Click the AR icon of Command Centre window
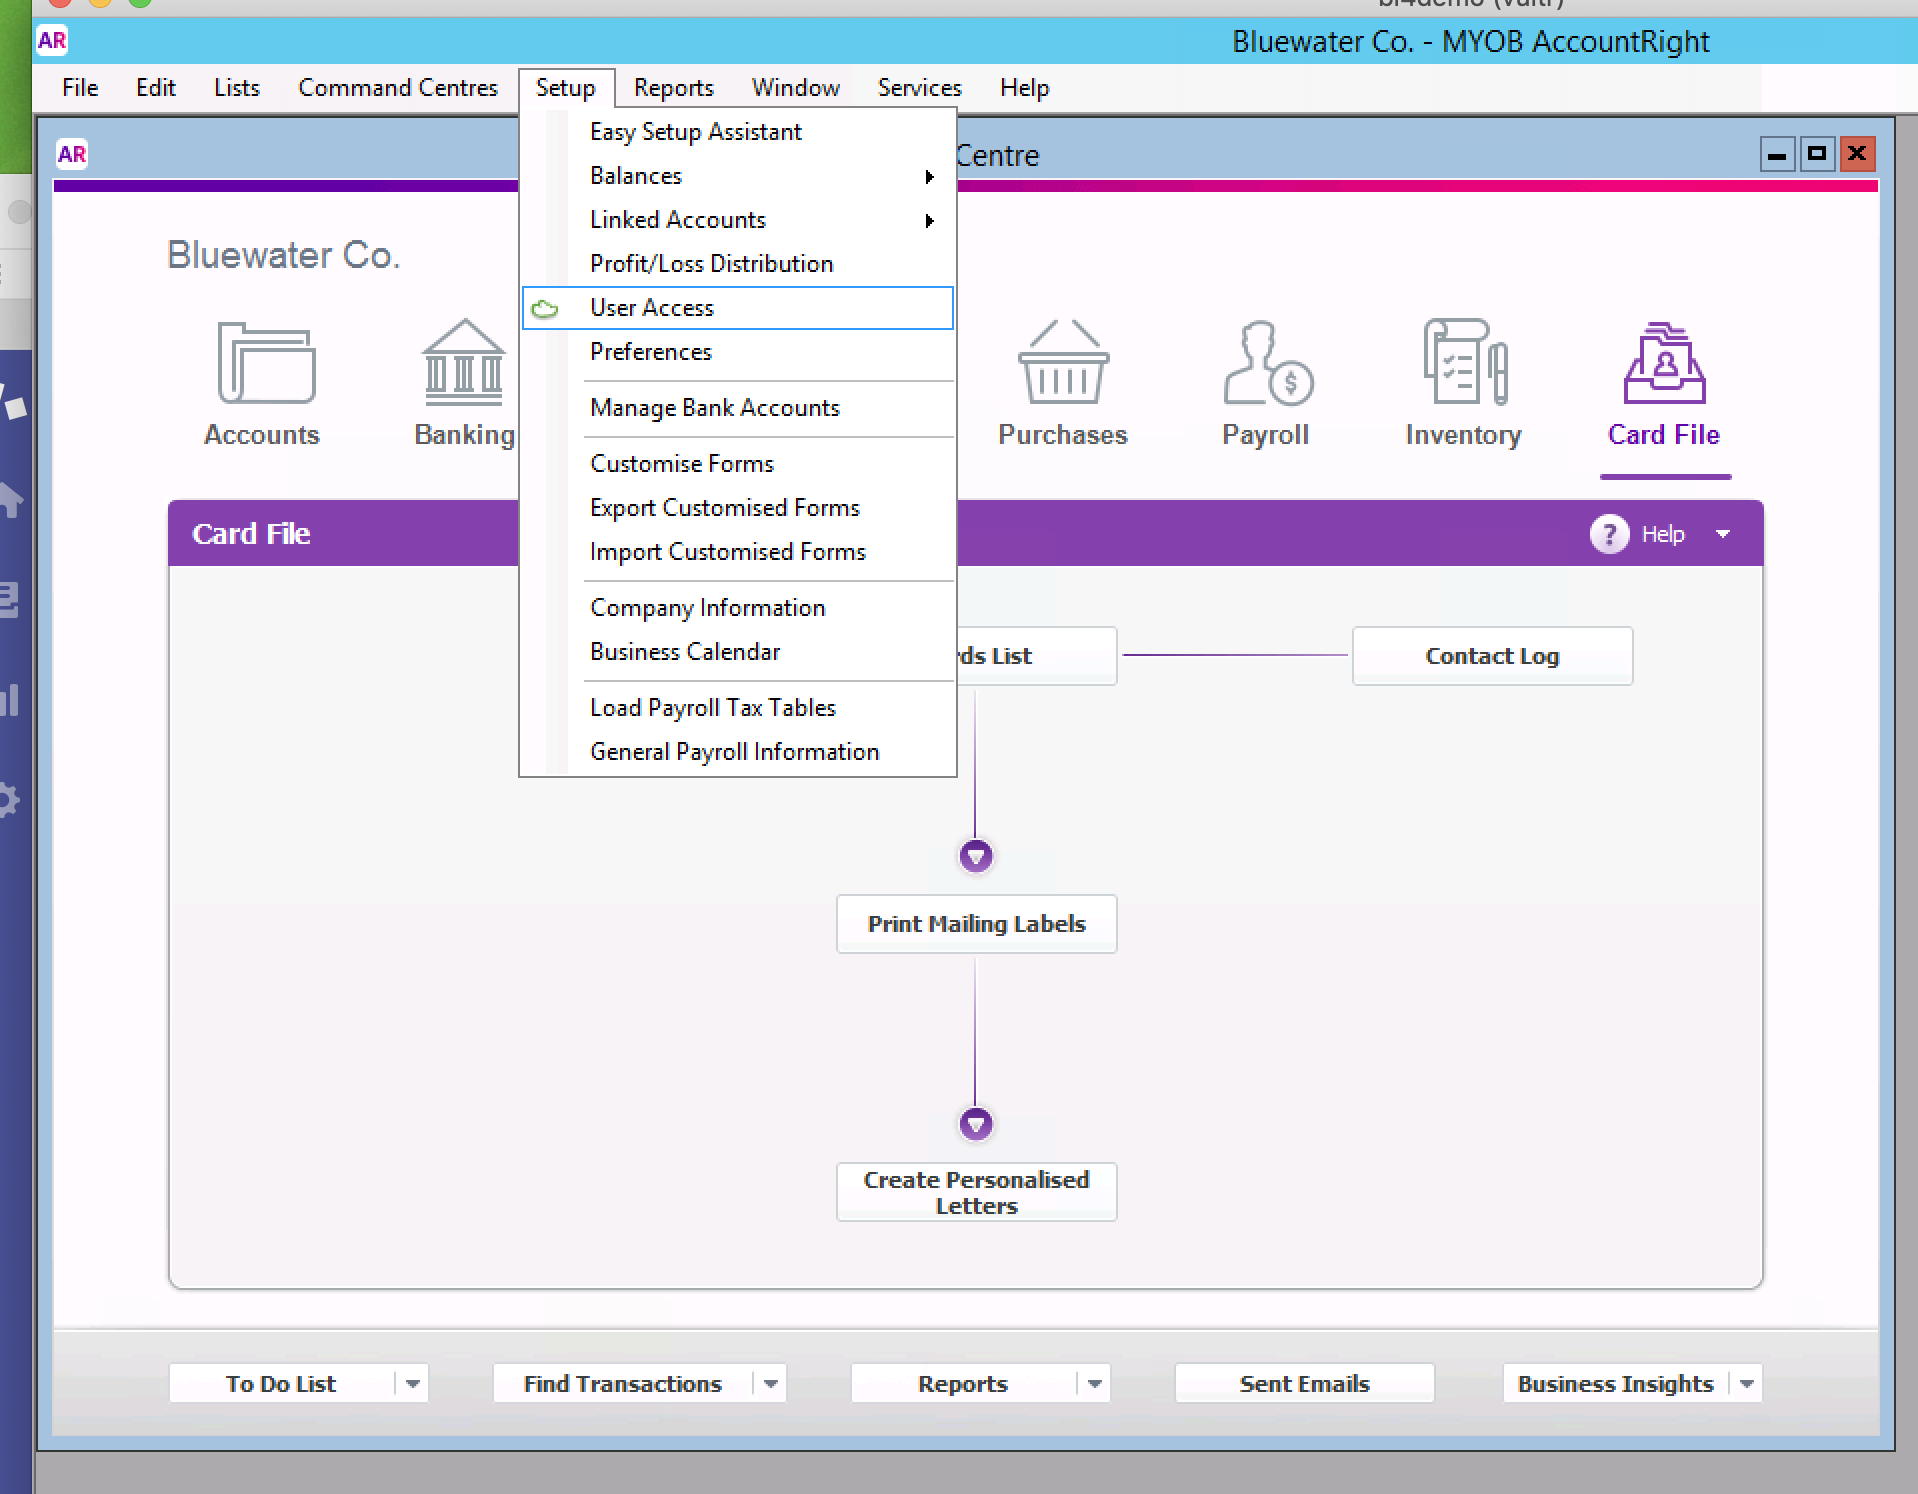This screenshot has width=1918, height=1494. tap(72, 154)
